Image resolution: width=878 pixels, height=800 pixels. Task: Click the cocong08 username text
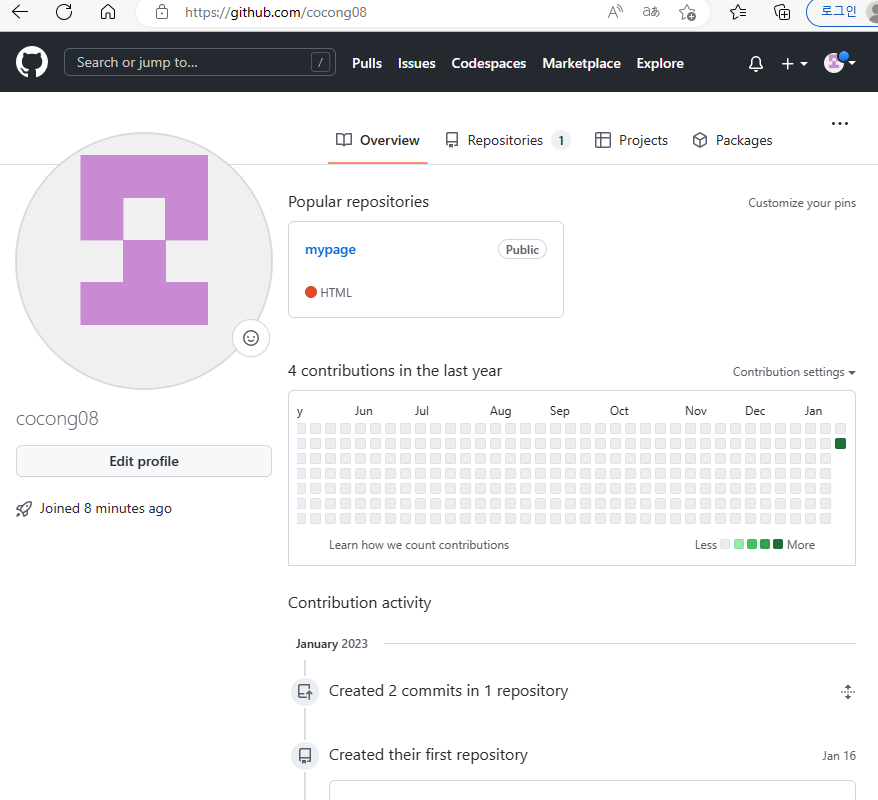57,419
